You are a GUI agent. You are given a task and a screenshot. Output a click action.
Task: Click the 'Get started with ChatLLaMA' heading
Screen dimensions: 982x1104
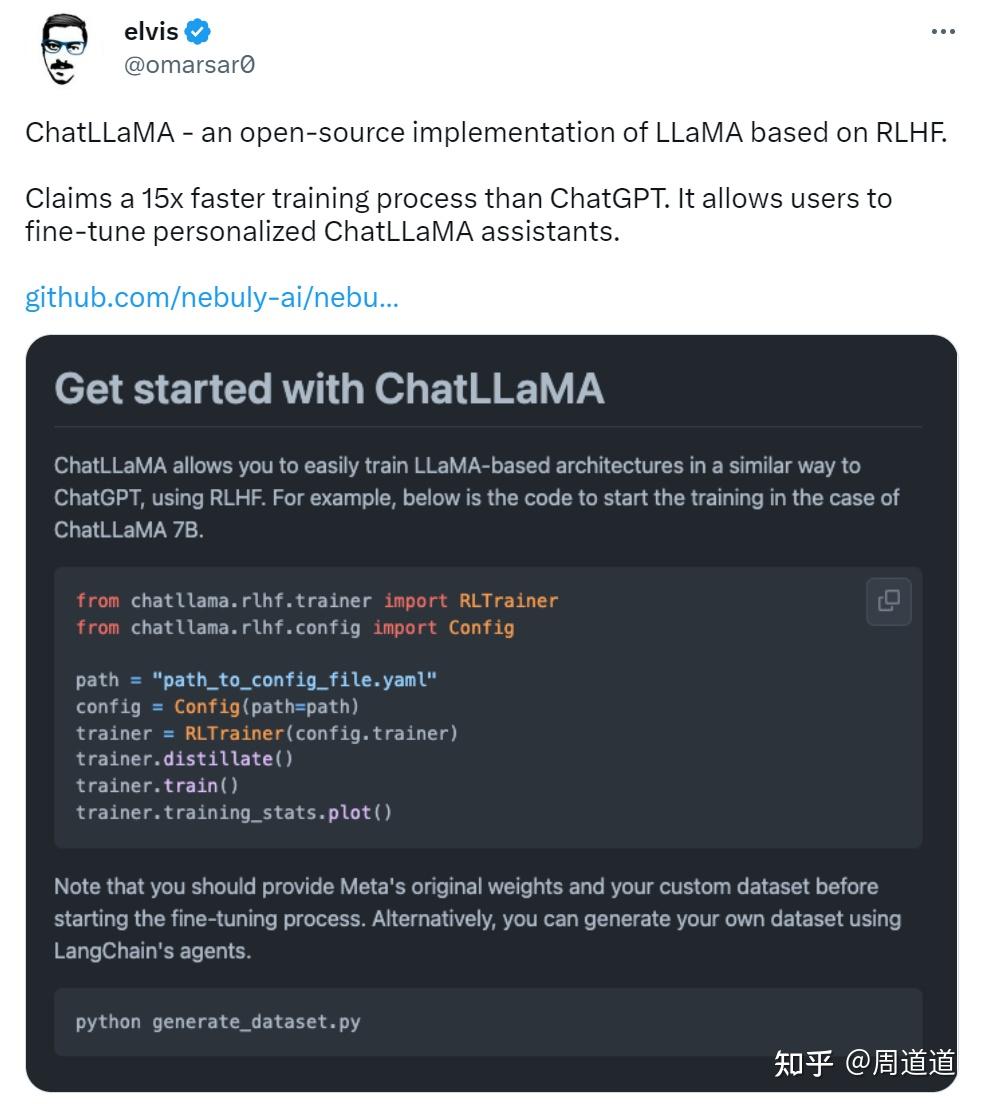click(329, 389)
